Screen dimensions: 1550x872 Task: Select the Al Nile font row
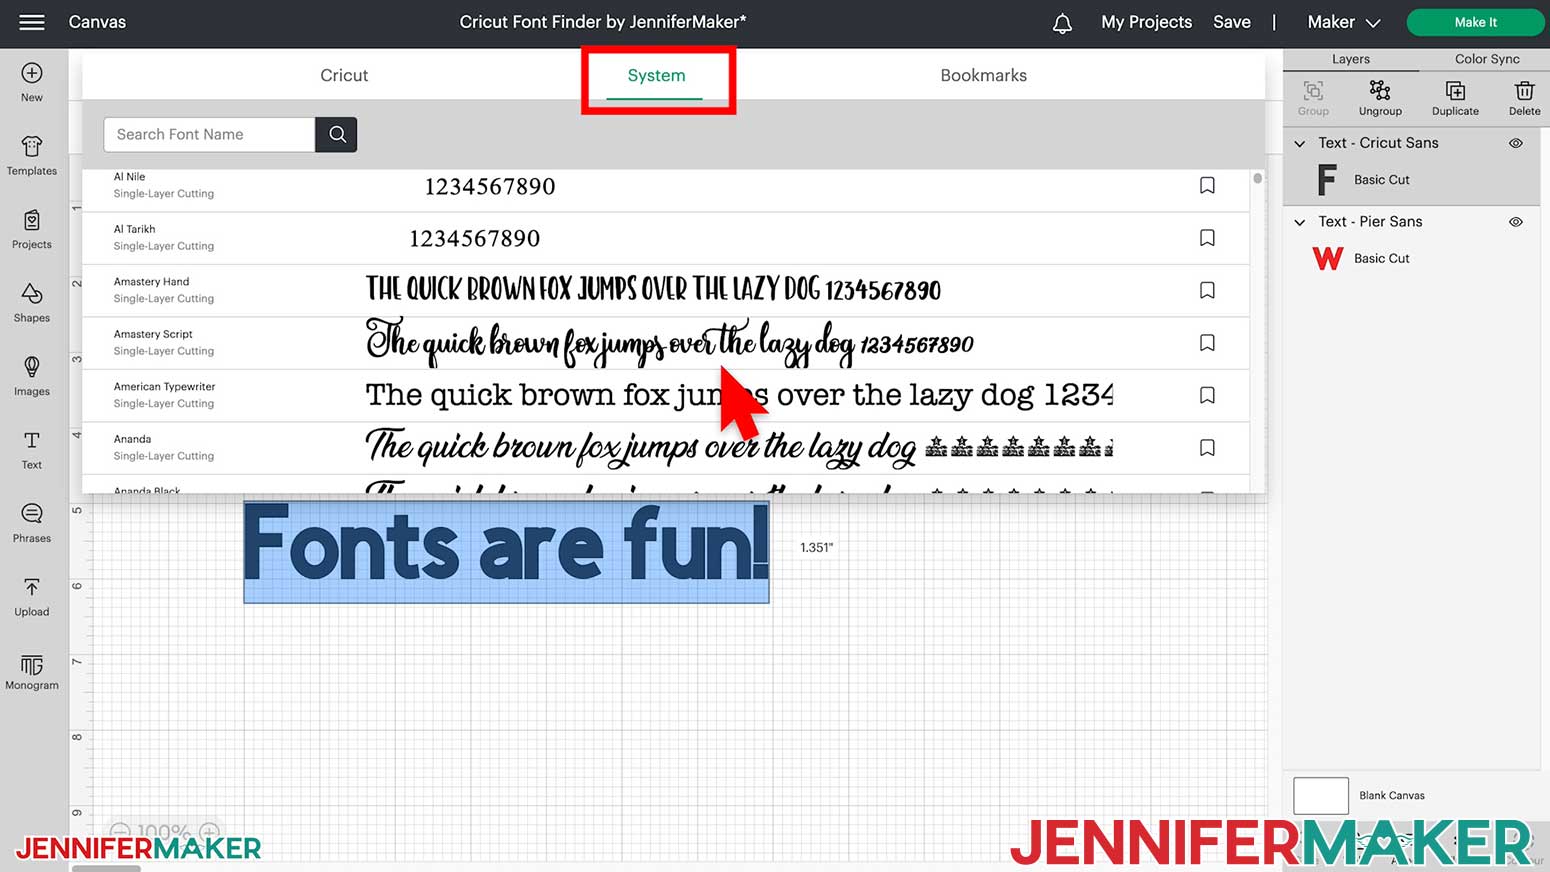pyautogui.click(x=666, y=186)
